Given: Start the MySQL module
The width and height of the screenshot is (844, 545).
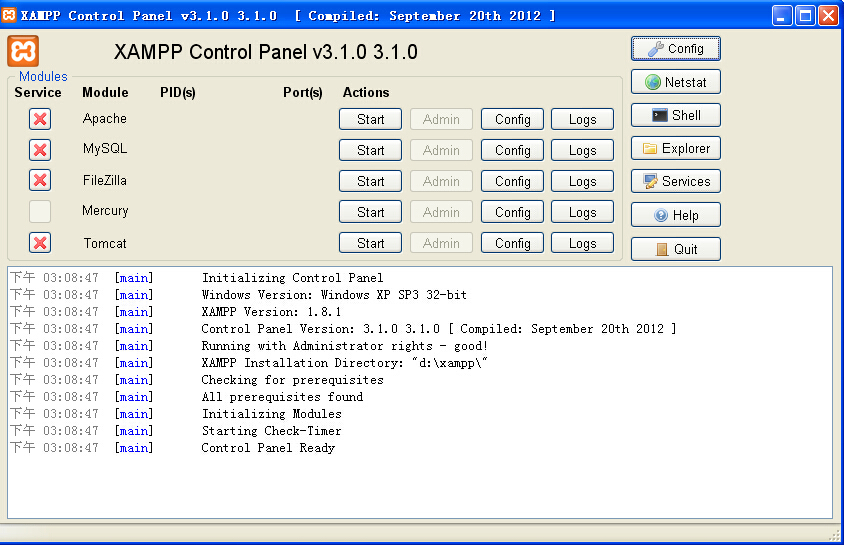Looking at the screenshot, I should [x=370, y=150].
